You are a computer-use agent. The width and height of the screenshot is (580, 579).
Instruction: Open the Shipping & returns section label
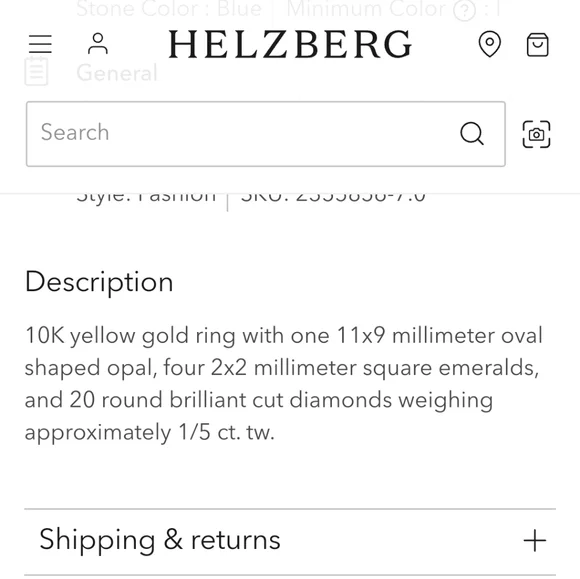click(x=160, y=540)
